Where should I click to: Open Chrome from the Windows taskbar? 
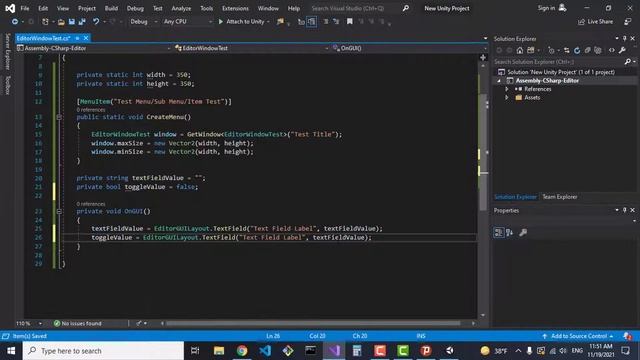pos(242,351)
